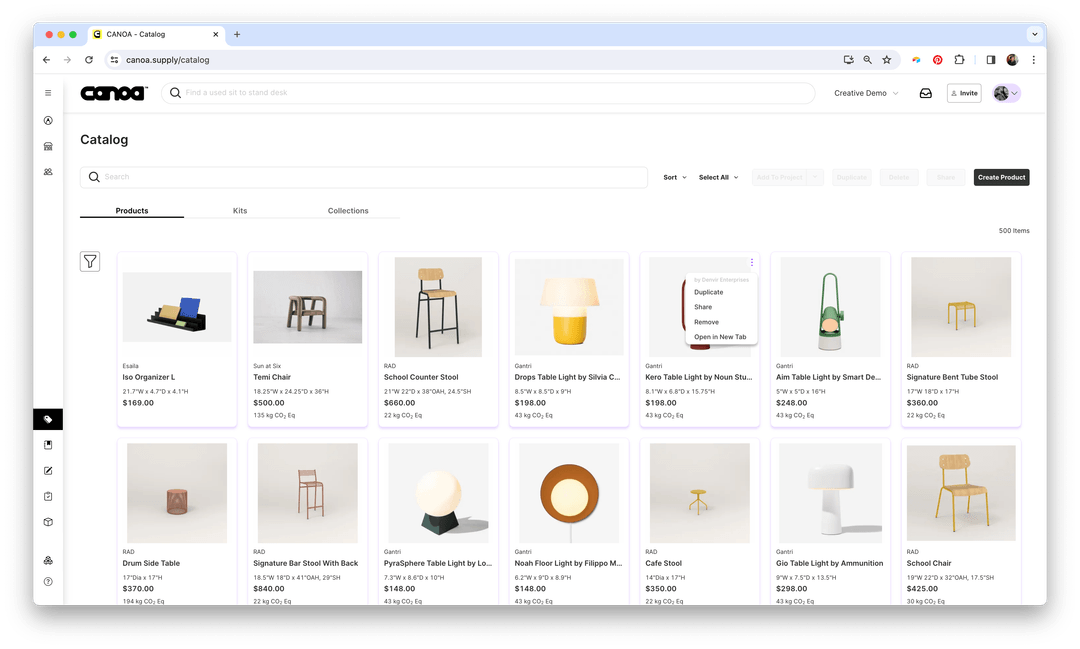The width and height of the screenshot is (1080, 649).
Task: Select Open in New Tab from the context menu
Action: coord(721,337)
